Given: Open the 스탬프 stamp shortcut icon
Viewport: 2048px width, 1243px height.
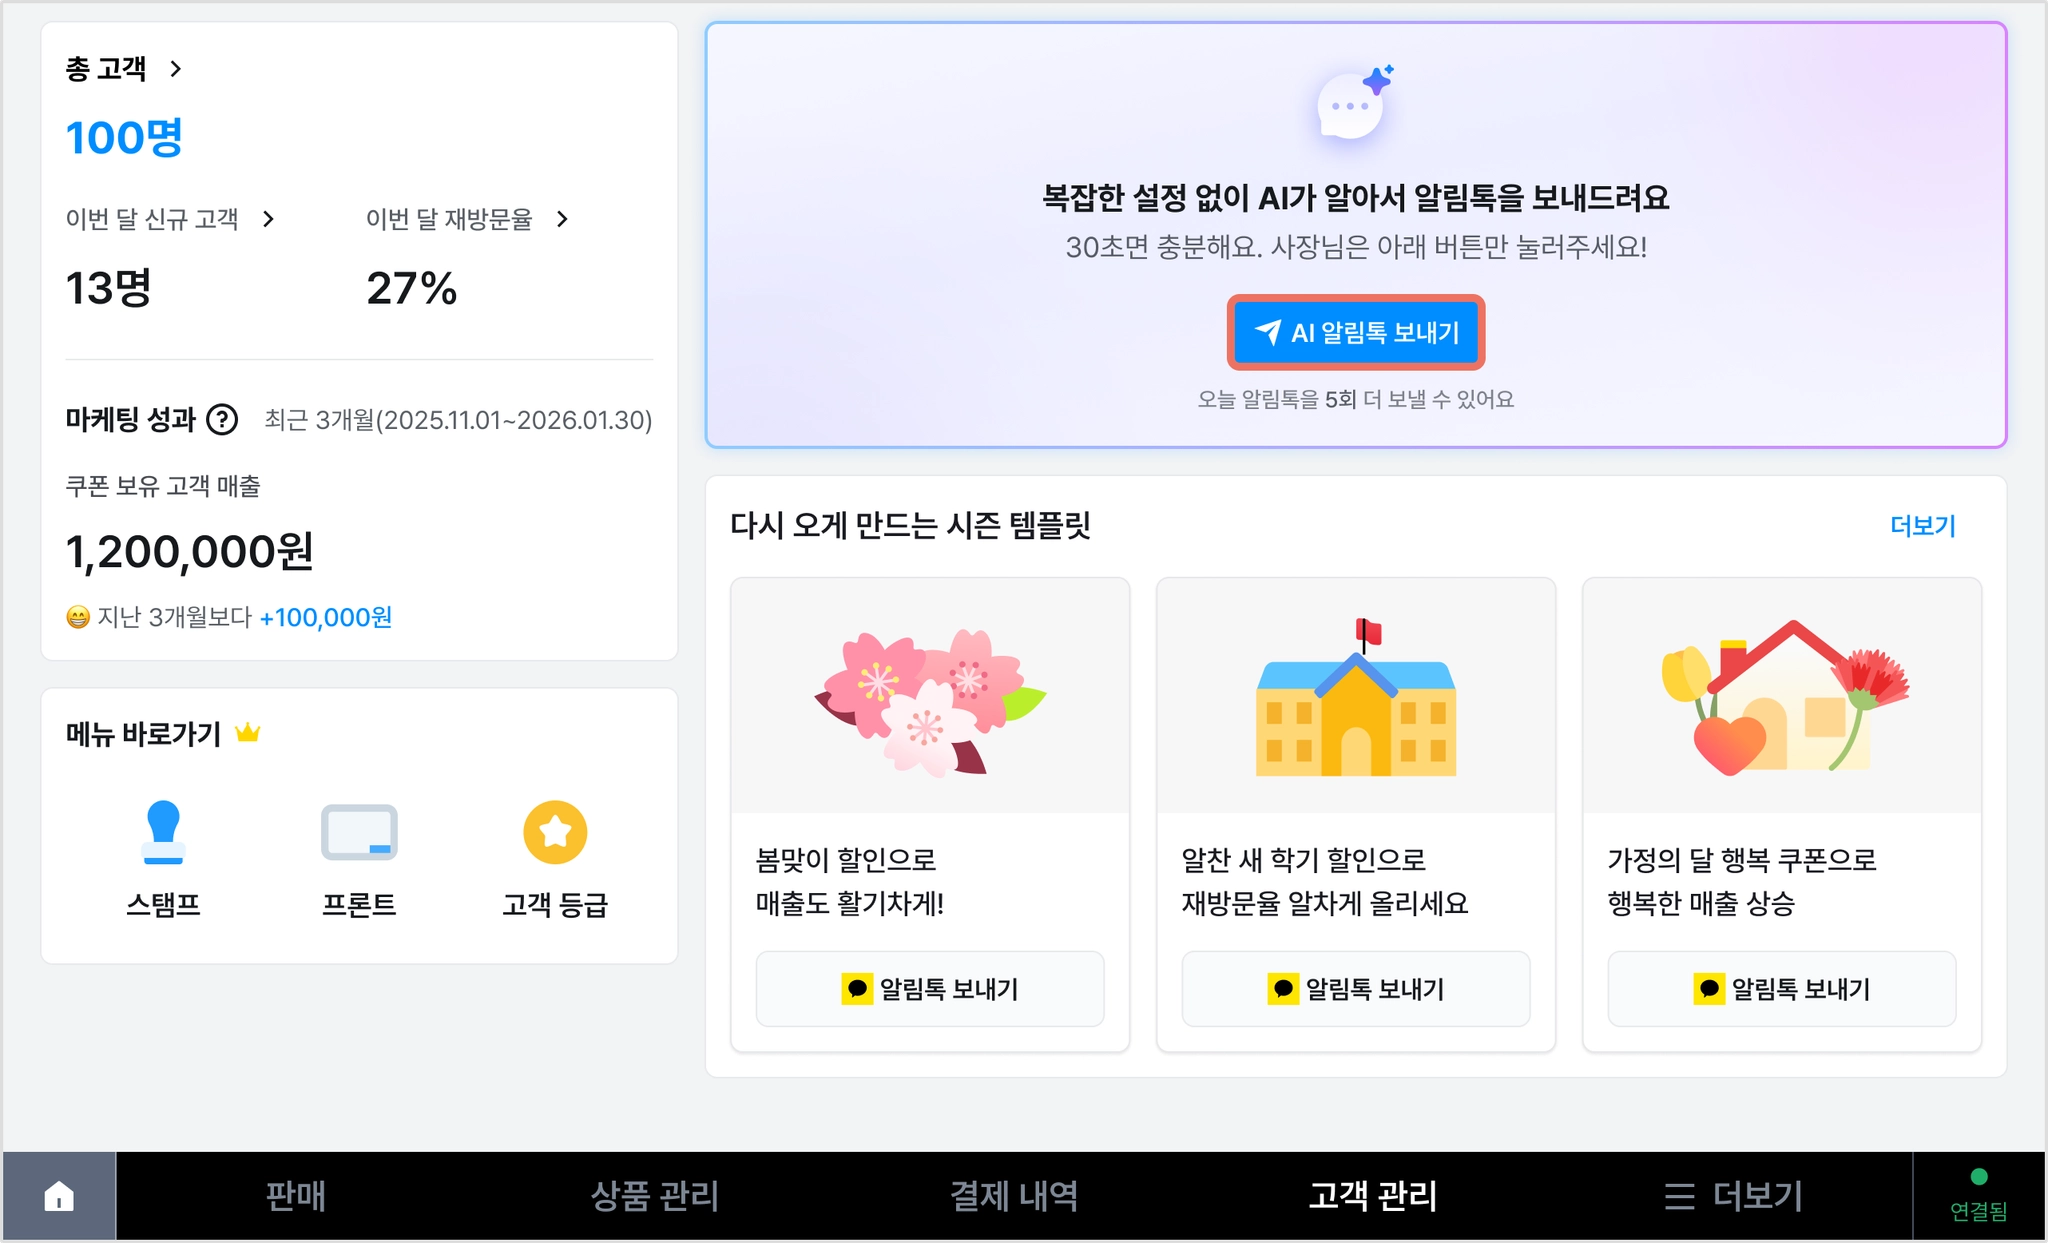Looking at the screenshot, I should [x=163, y=832].
